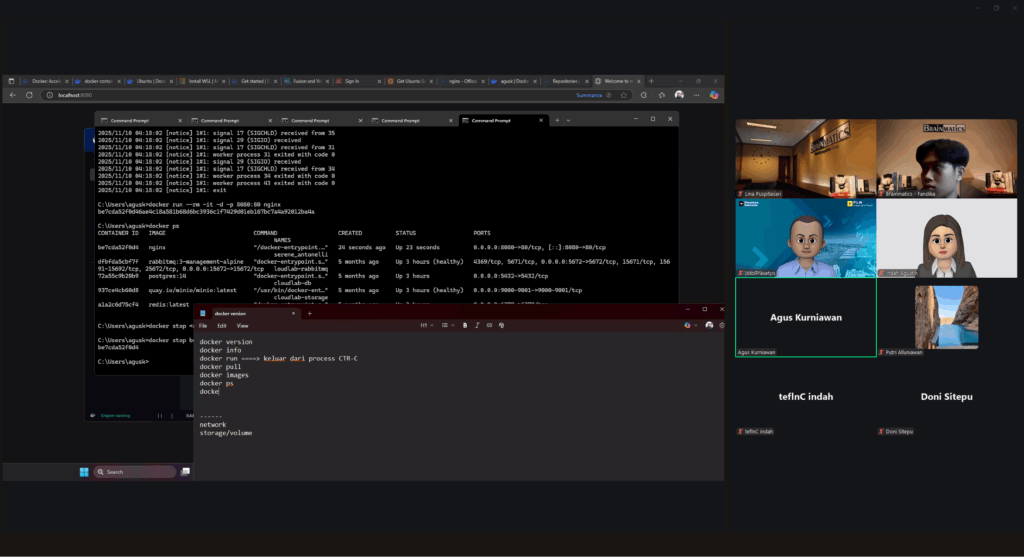The image size is (1024, 557).
Task: Reload the localhost page
Action: 29,95
